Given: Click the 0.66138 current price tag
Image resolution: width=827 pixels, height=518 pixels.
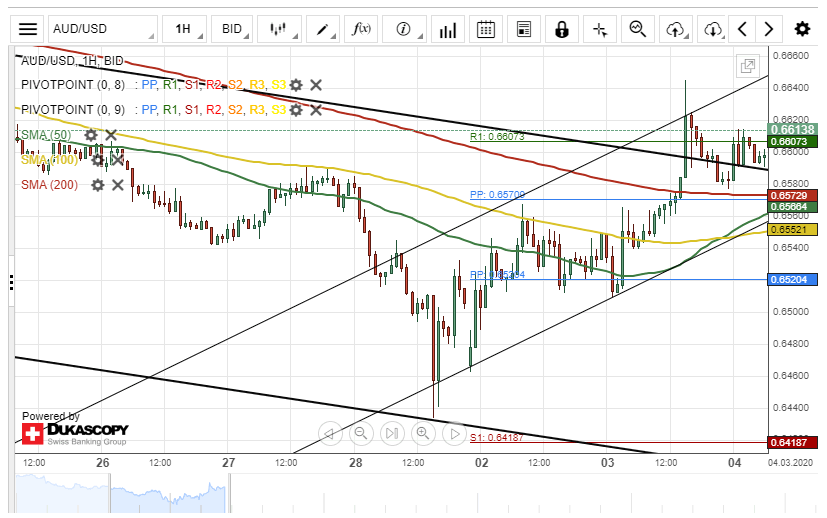Looking at the screenshot, I should tap(793, 130).
